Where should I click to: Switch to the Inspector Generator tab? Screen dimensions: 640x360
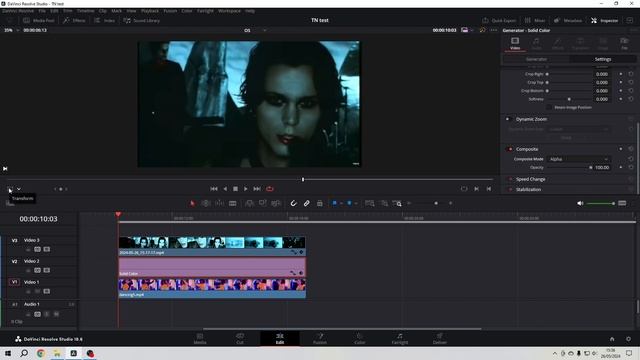coord(536,59)
